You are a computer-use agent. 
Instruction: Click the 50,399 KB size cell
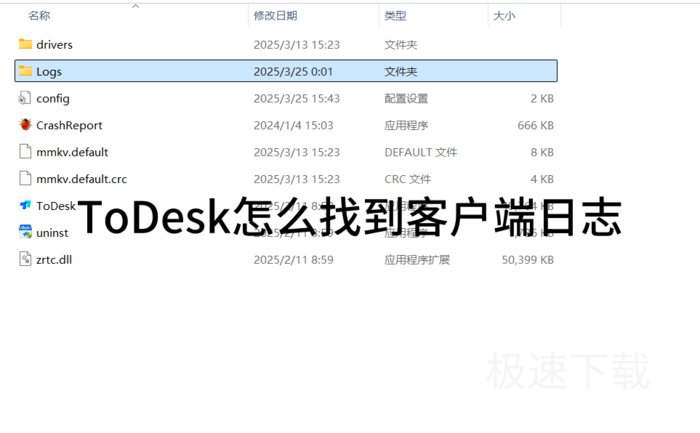[x=528, y=259]
